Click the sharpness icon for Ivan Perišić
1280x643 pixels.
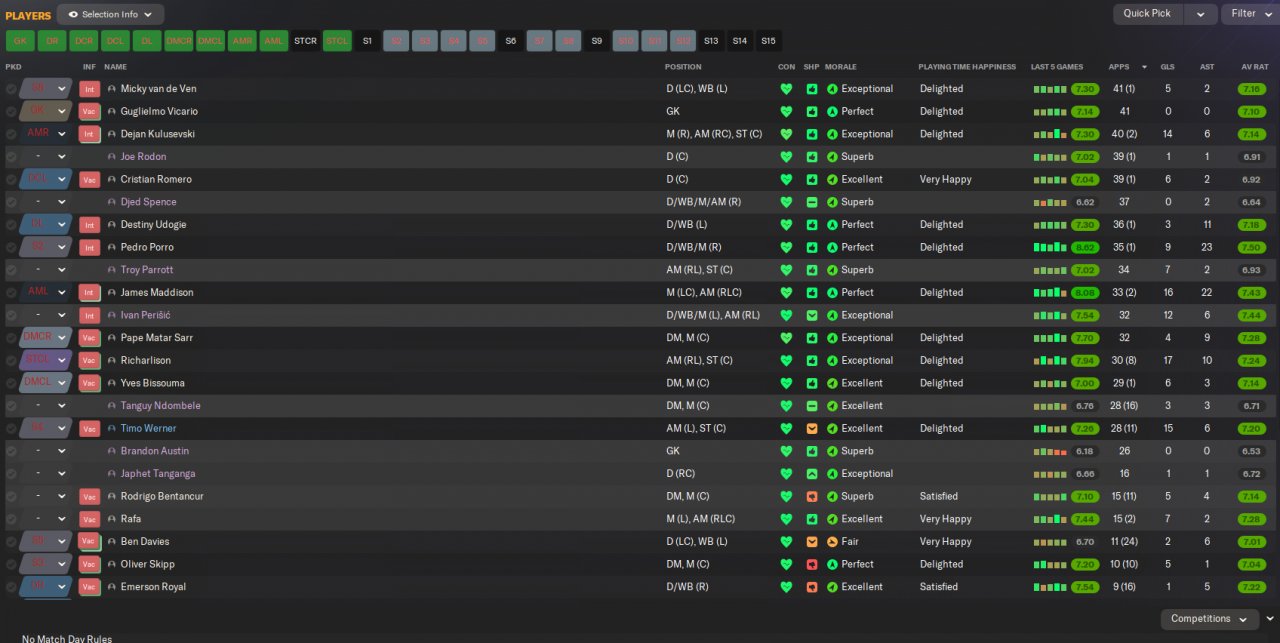point(812,315)
